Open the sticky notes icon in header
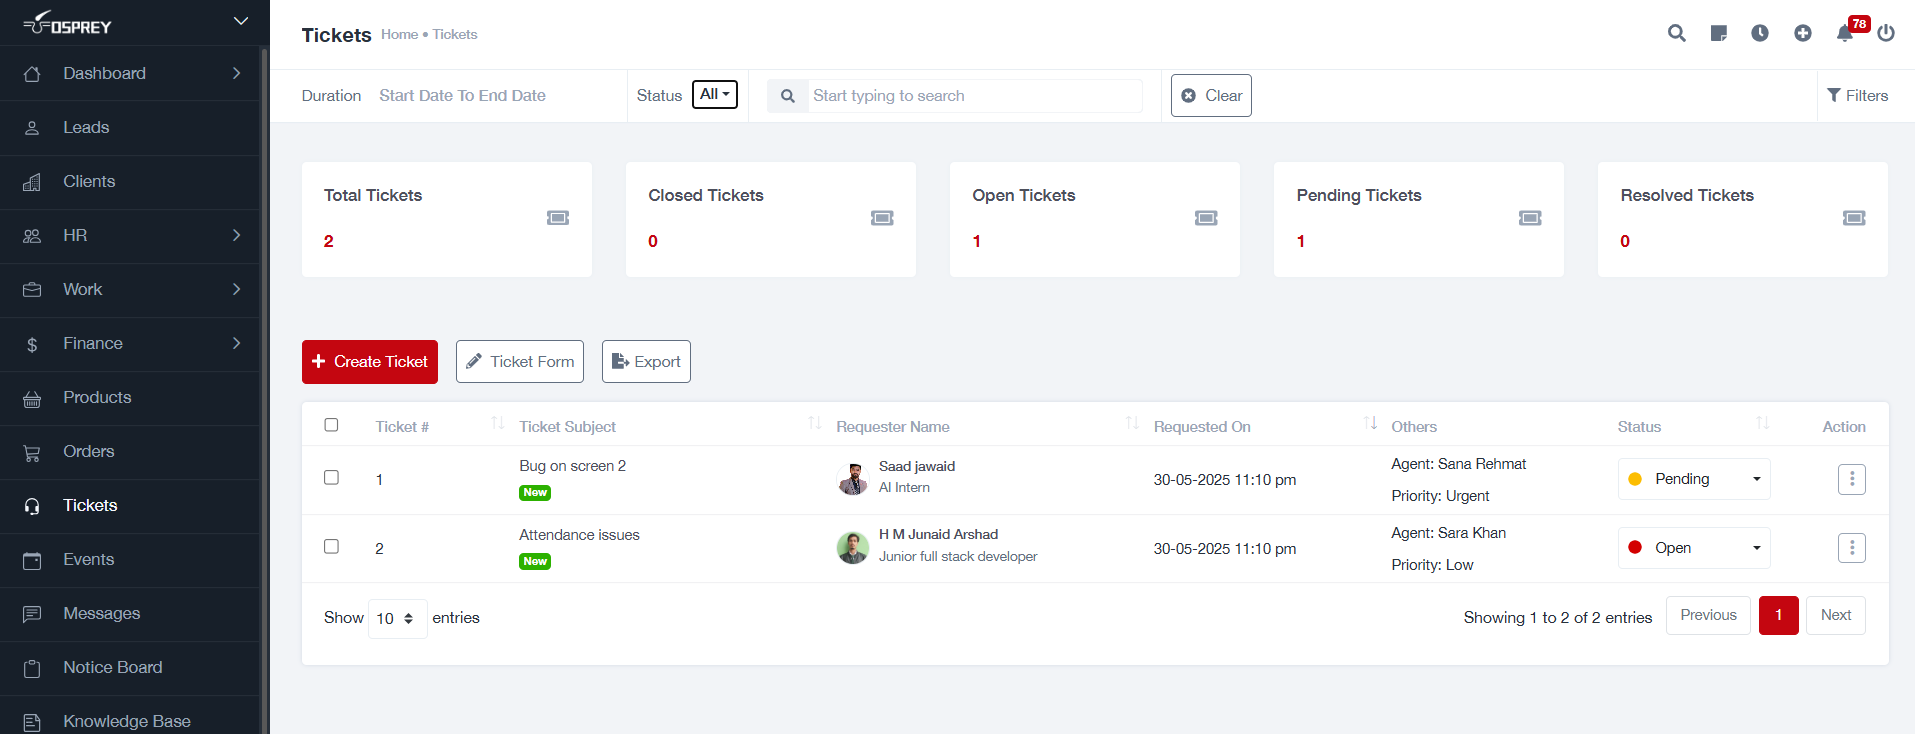Image resolution: width=1915 pixels, height=734 pixels. [x=1719, y=33]
